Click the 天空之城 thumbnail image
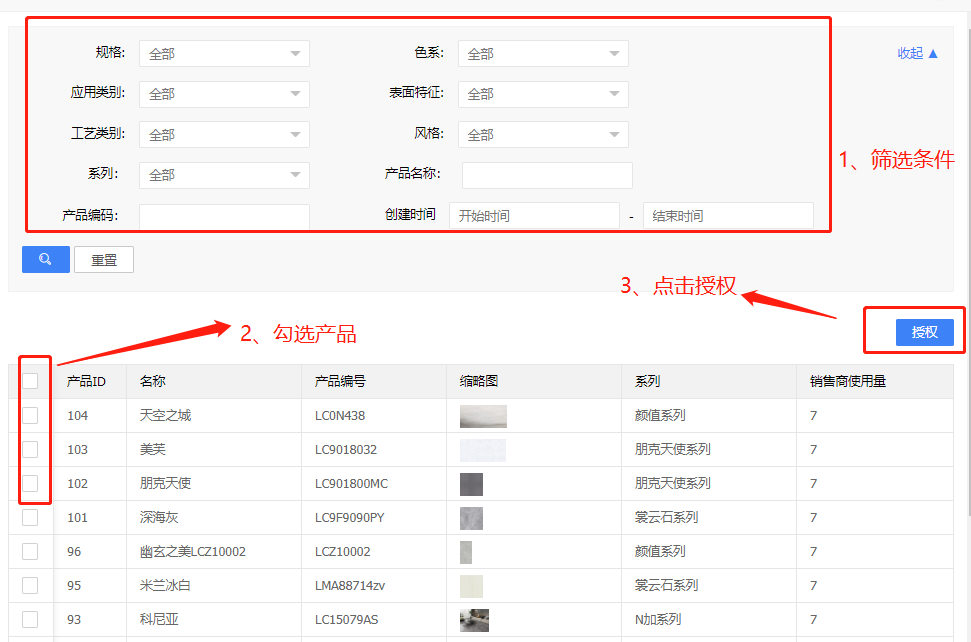Image resolution: width=971 pixels, height=642 pixels. [x=483, y=416]
